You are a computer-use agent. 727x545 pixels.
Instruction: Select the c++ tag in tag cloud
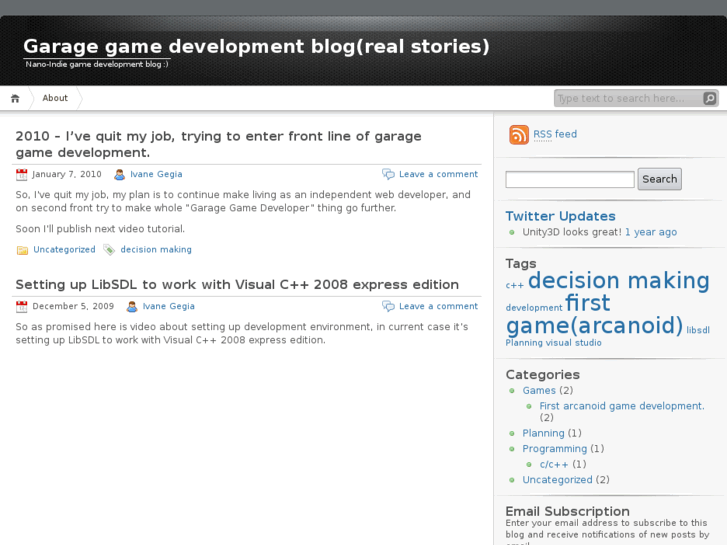pos(515,286)
